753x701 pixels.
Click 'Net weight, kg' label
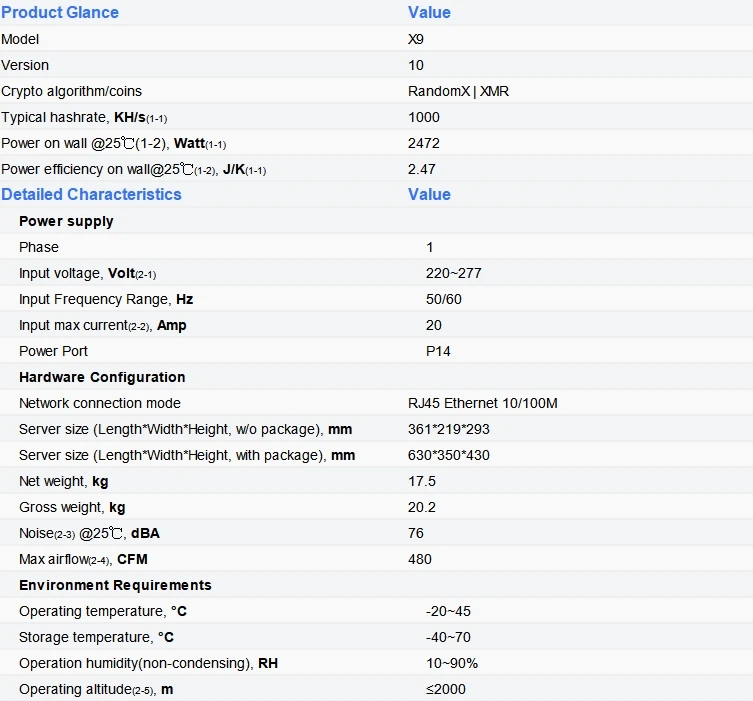click(63, 481)
